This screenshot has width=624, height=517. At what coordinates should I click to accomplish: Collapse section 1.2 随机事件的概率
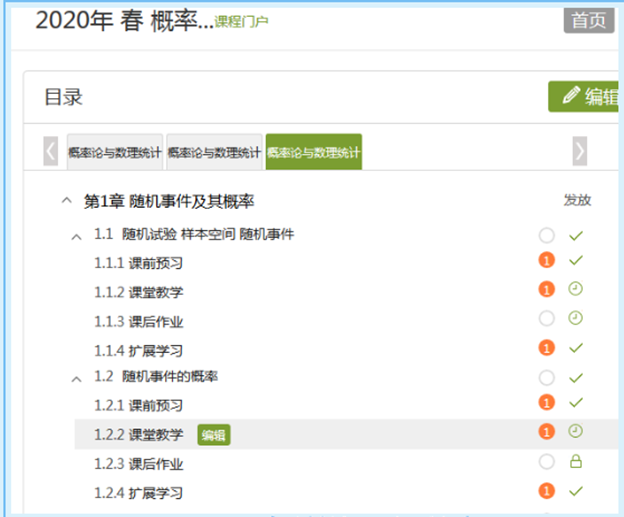pos(77,378)
